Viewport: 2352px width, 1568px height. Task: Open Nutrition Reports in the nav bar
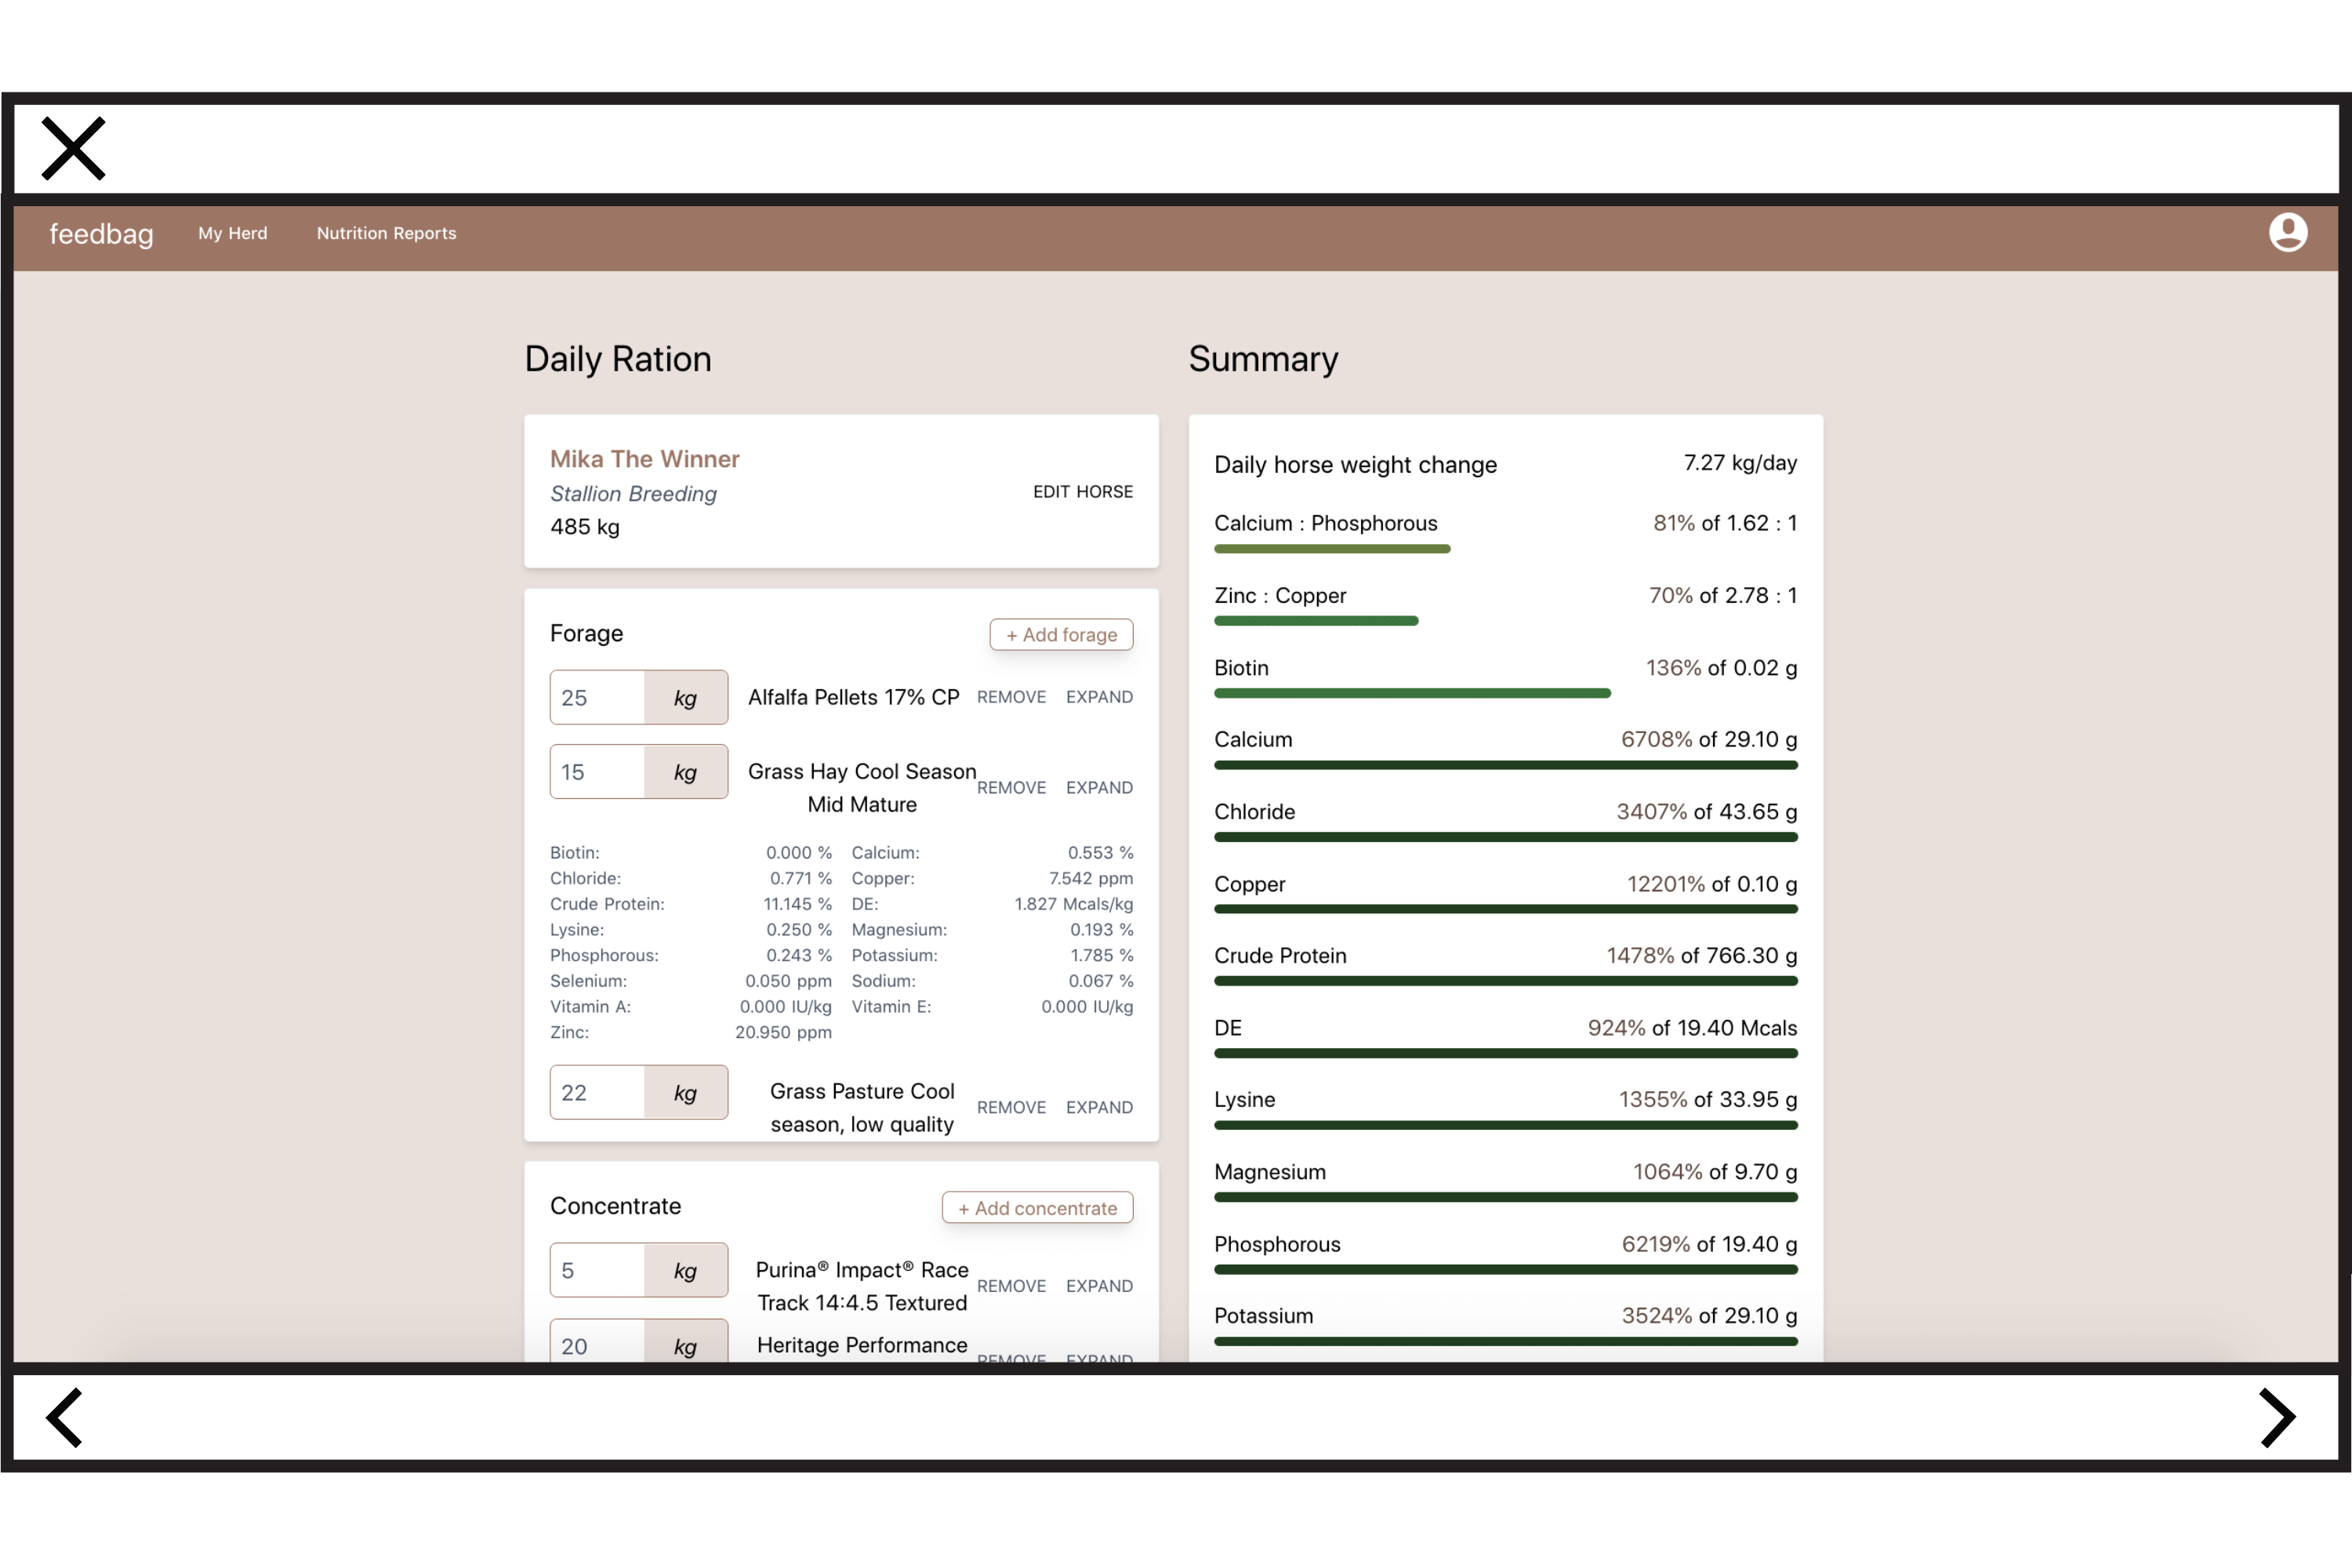click(x=386, y=233)
